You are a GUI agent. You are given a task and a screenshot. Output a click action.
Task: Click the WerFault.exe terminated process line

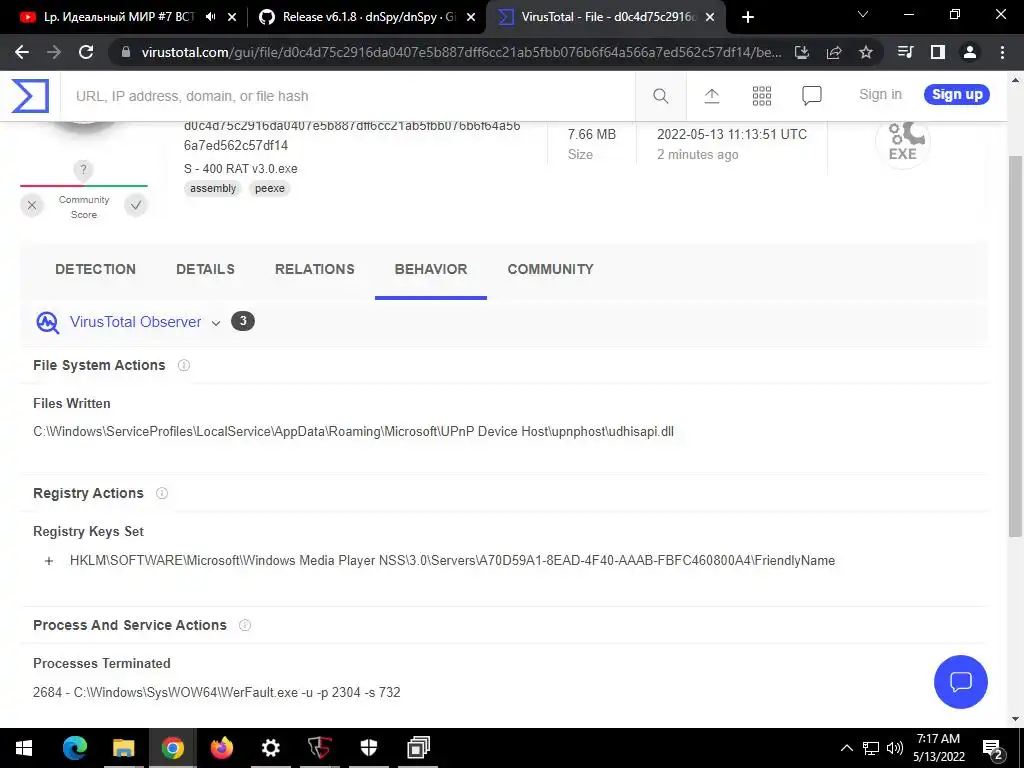(x=217, y=692)
